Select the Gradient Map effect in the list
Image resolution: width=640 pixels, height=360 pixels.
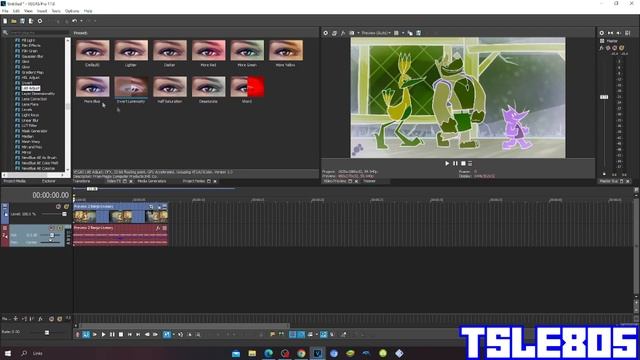(x=32, y=72)
